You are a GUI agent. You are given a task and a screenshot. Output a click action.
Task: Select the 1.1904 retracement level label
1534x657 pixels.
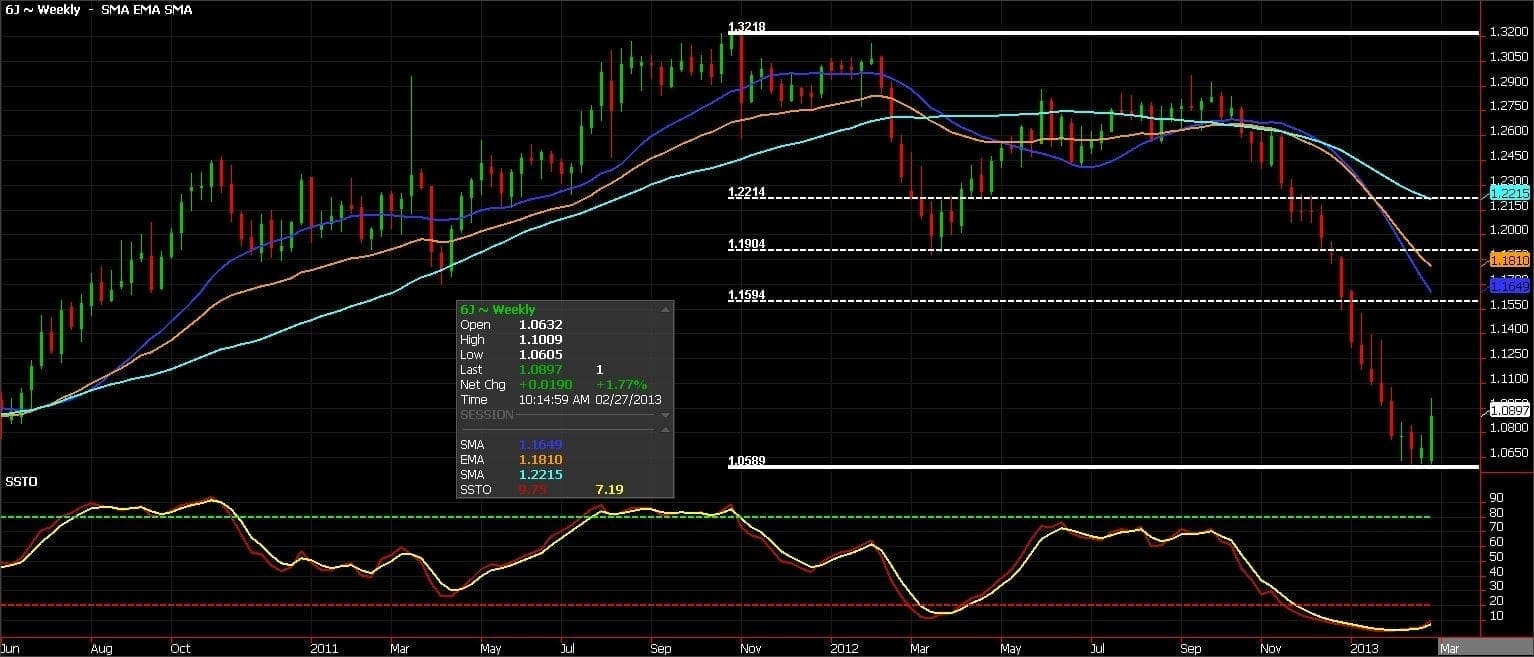[x=747, y=243]
